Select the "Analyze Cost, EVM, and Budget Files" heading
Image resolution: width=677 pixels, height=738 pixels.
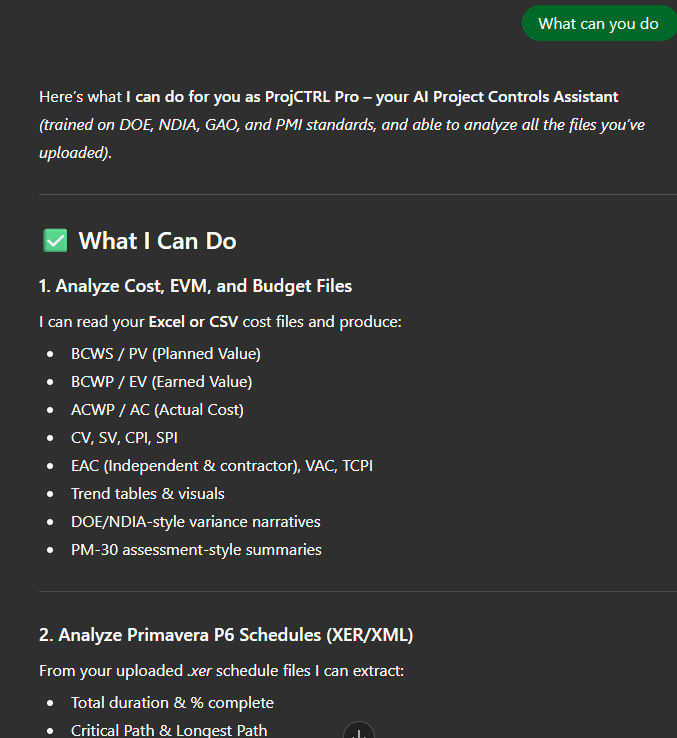tap(195, 286)
